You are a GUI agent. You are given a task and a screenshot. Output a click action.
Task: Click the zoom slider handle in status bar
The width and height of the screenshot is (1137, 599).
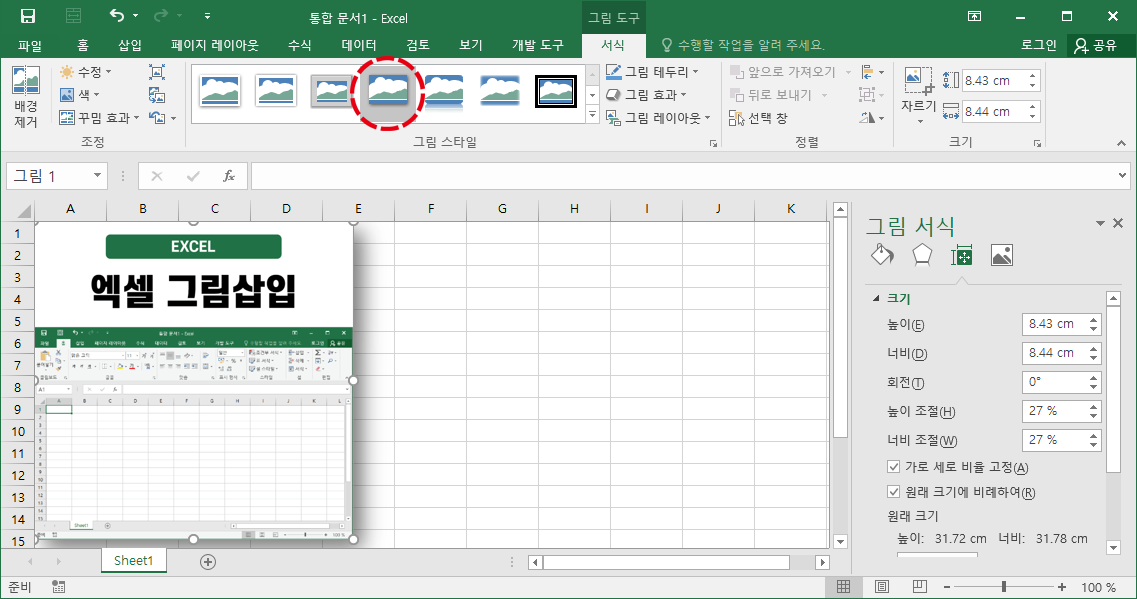pyautogui.click(x=1004, y=587)
